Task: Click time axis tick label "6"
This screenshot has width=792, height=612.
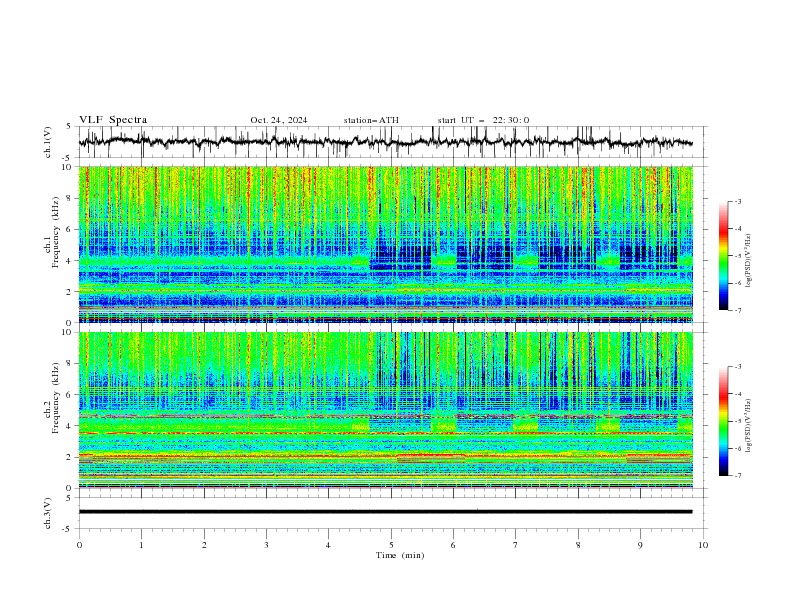Action: 453,545
